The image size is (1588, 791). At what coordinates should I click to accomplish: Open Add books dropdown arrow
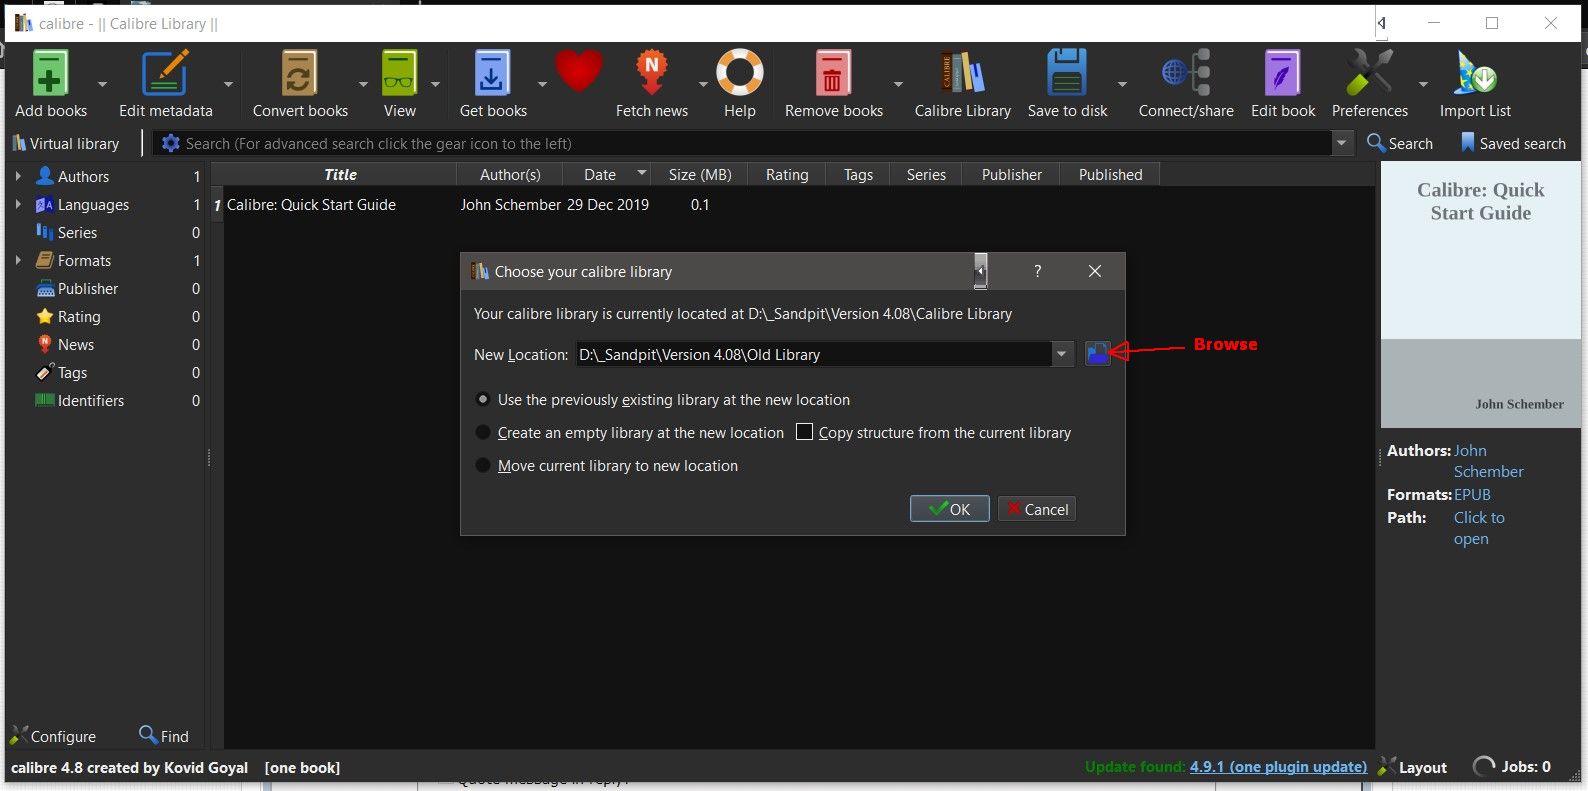(102, 84)
